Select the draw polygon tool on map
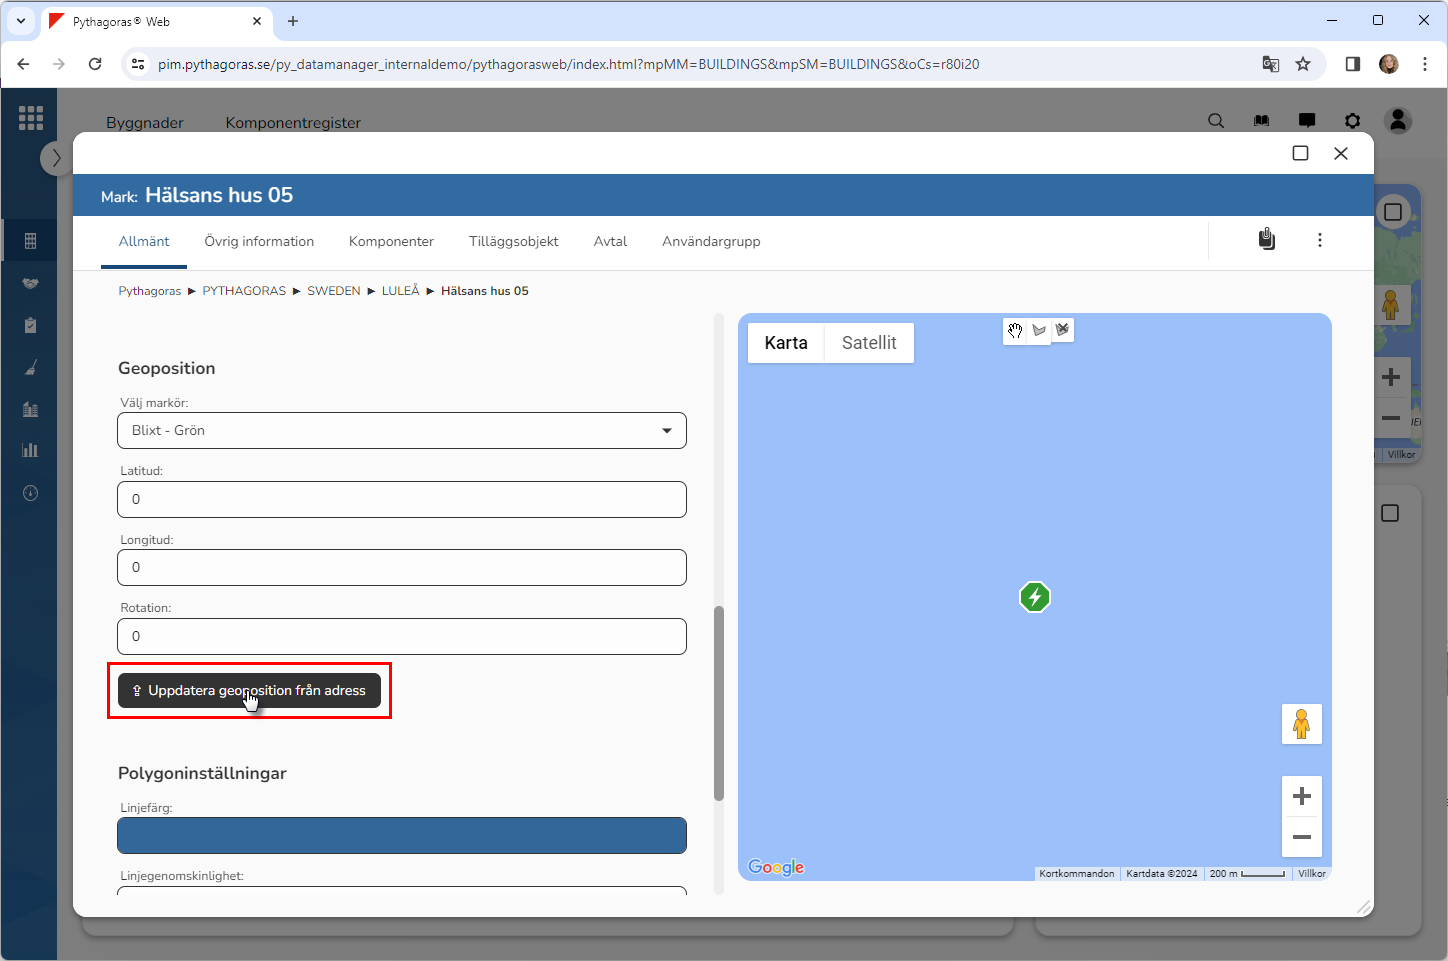 pos(1039,330)
